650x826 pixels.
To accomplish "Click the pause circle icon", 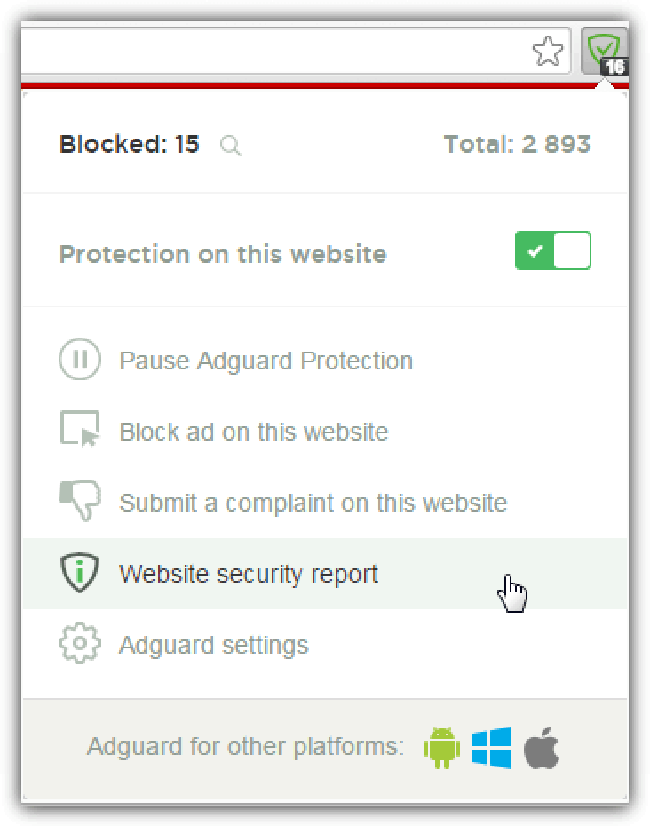I will [x=79, y=360].
